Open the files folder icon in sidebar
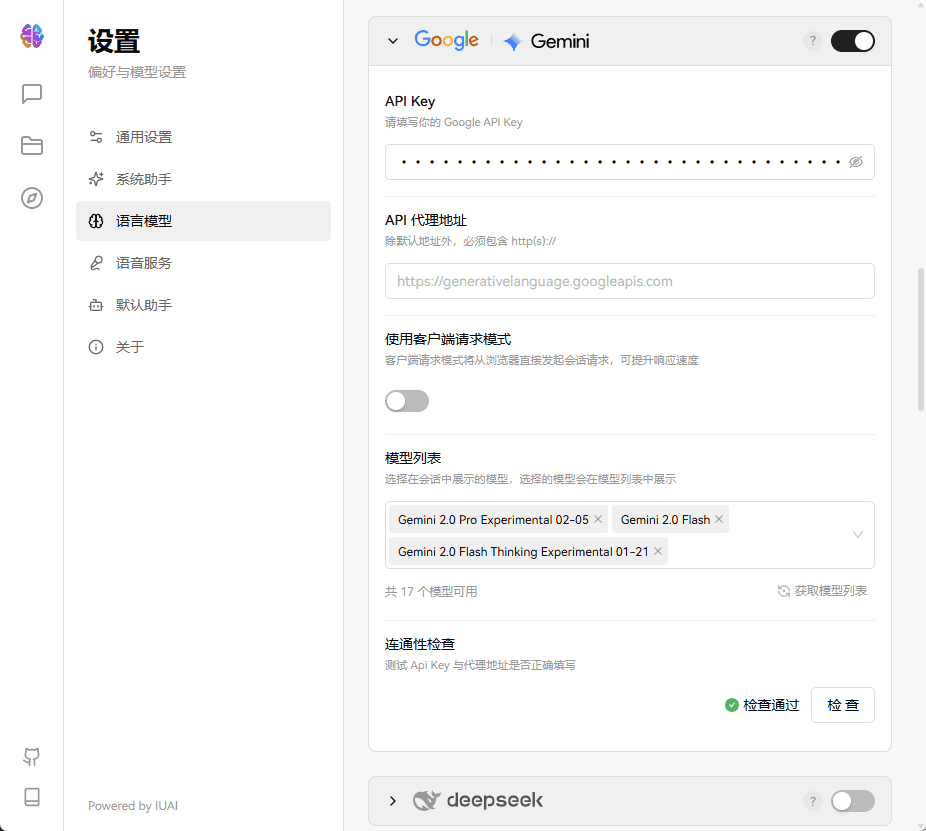Screen dimensions: 926x831 click(x=32, y=145)
